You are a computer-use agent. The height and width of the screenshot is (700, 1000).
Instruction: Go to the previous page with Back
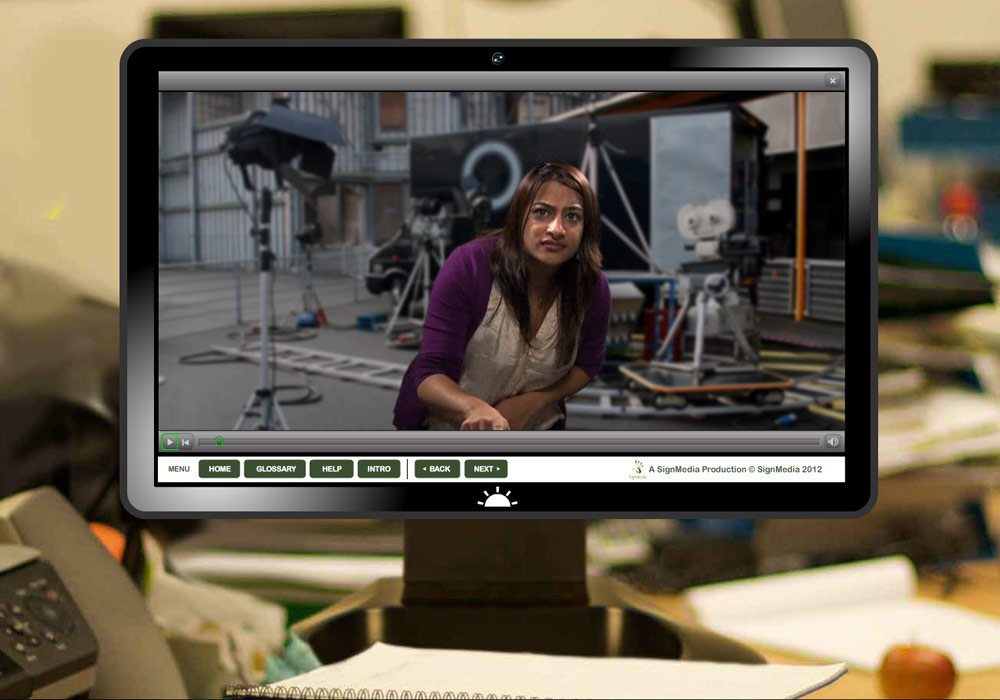point(437,469)
